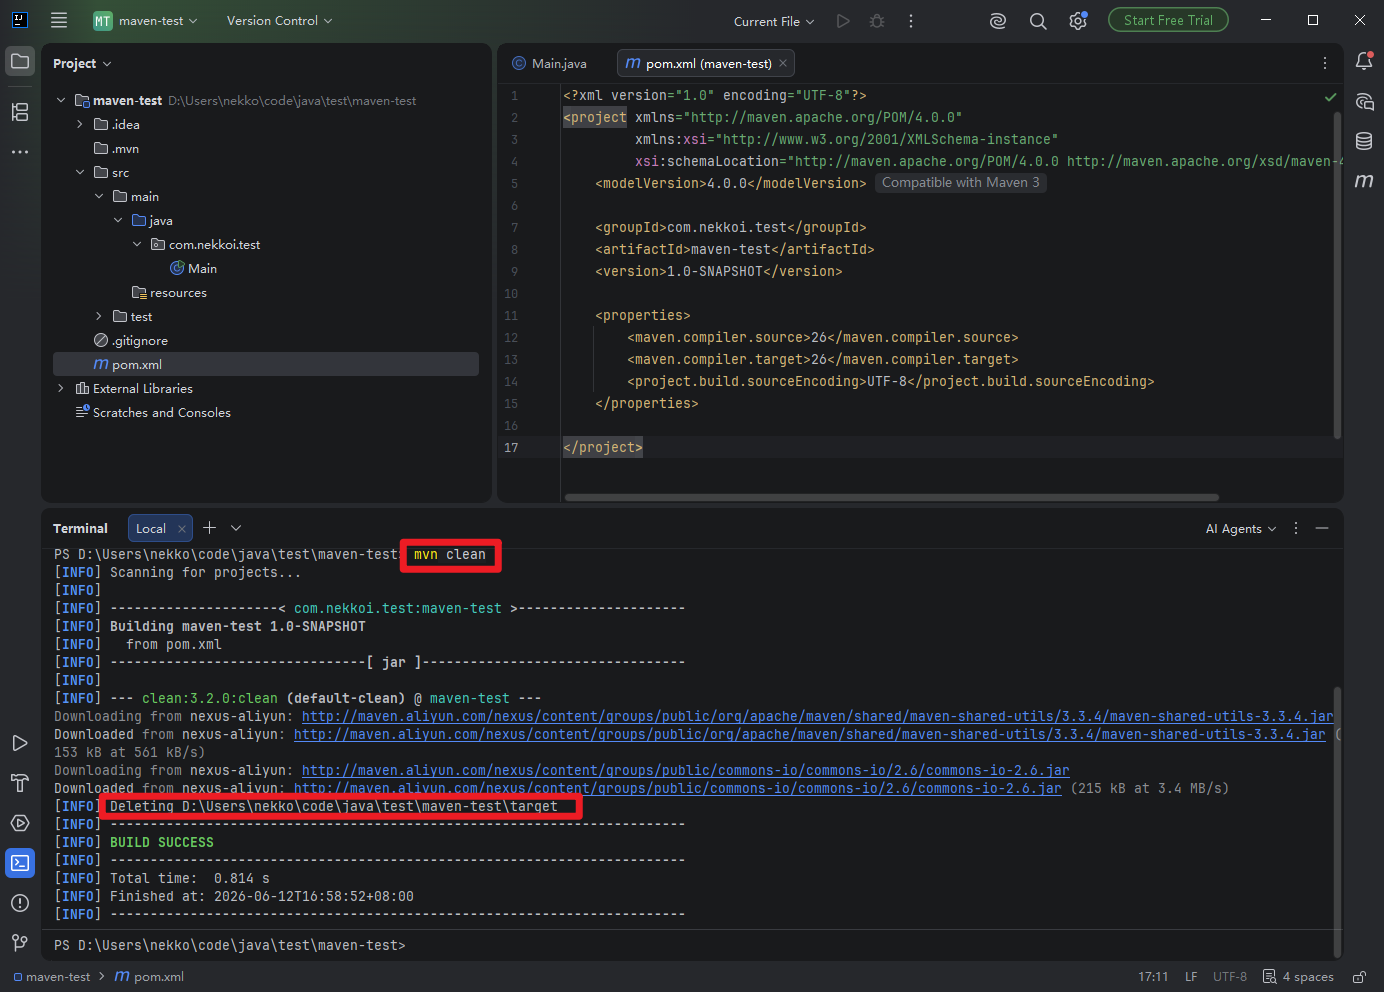
Task: Open Project view mode dropdown
Action: pyautogui.click(x=82, y=63)
